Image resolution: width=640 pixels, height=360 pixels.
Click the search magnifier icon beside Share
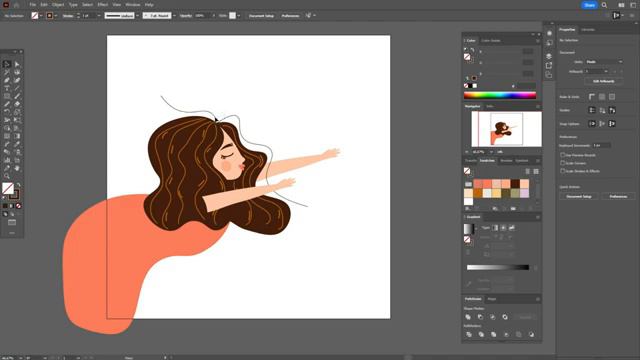604,5
